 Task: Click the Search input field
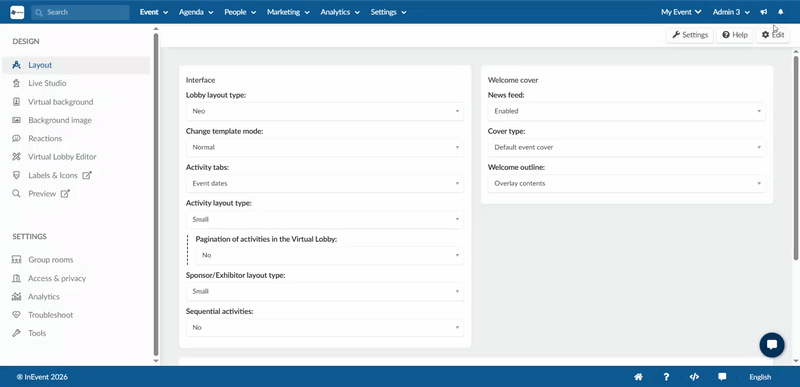80,12
